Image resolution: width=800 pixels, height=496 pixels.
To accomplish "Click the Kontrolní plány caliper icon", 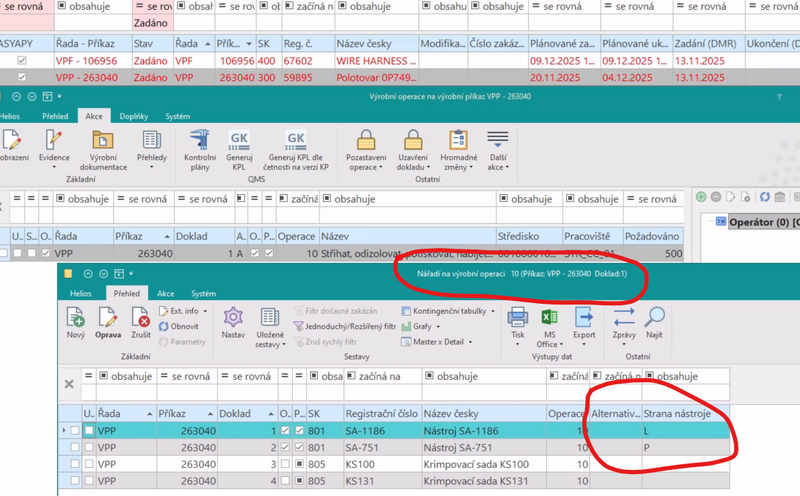I will click(200, 141).
